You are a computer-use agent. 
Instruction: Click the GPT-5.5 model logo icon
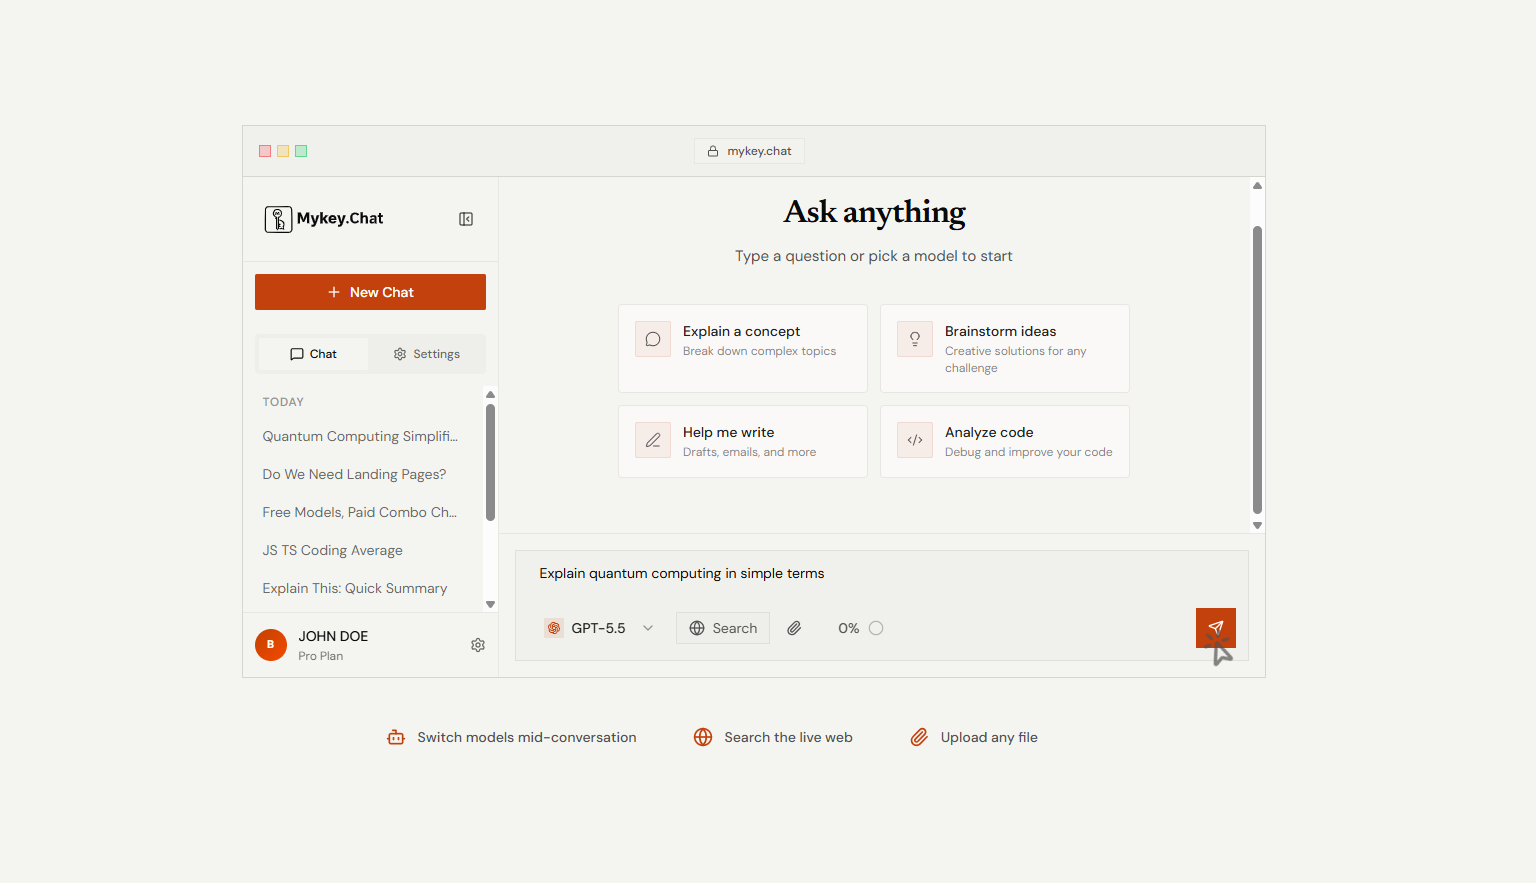coord(554,628)
